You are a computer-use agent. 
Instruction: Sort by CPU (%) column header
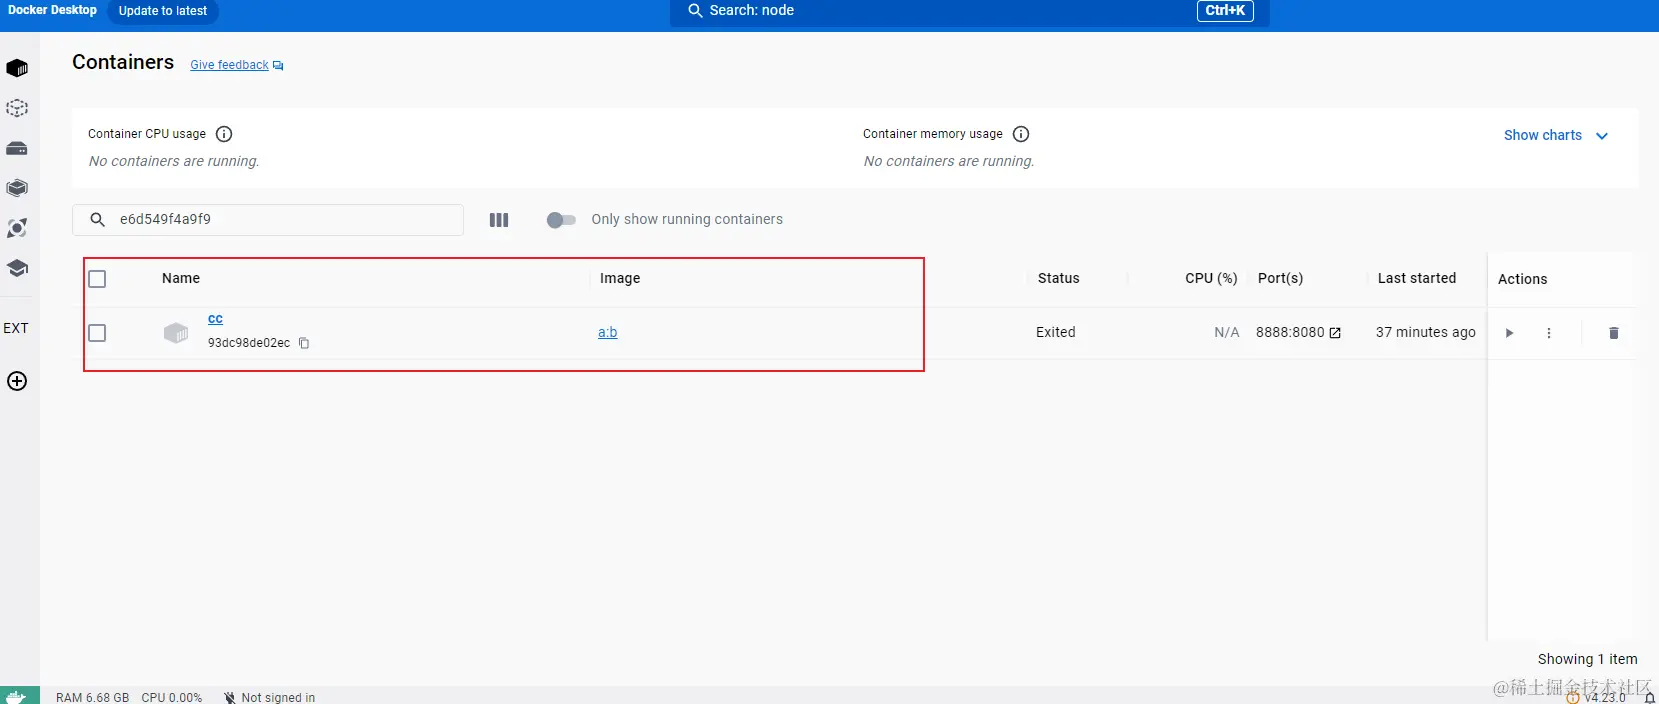(x=1211, y=278)
